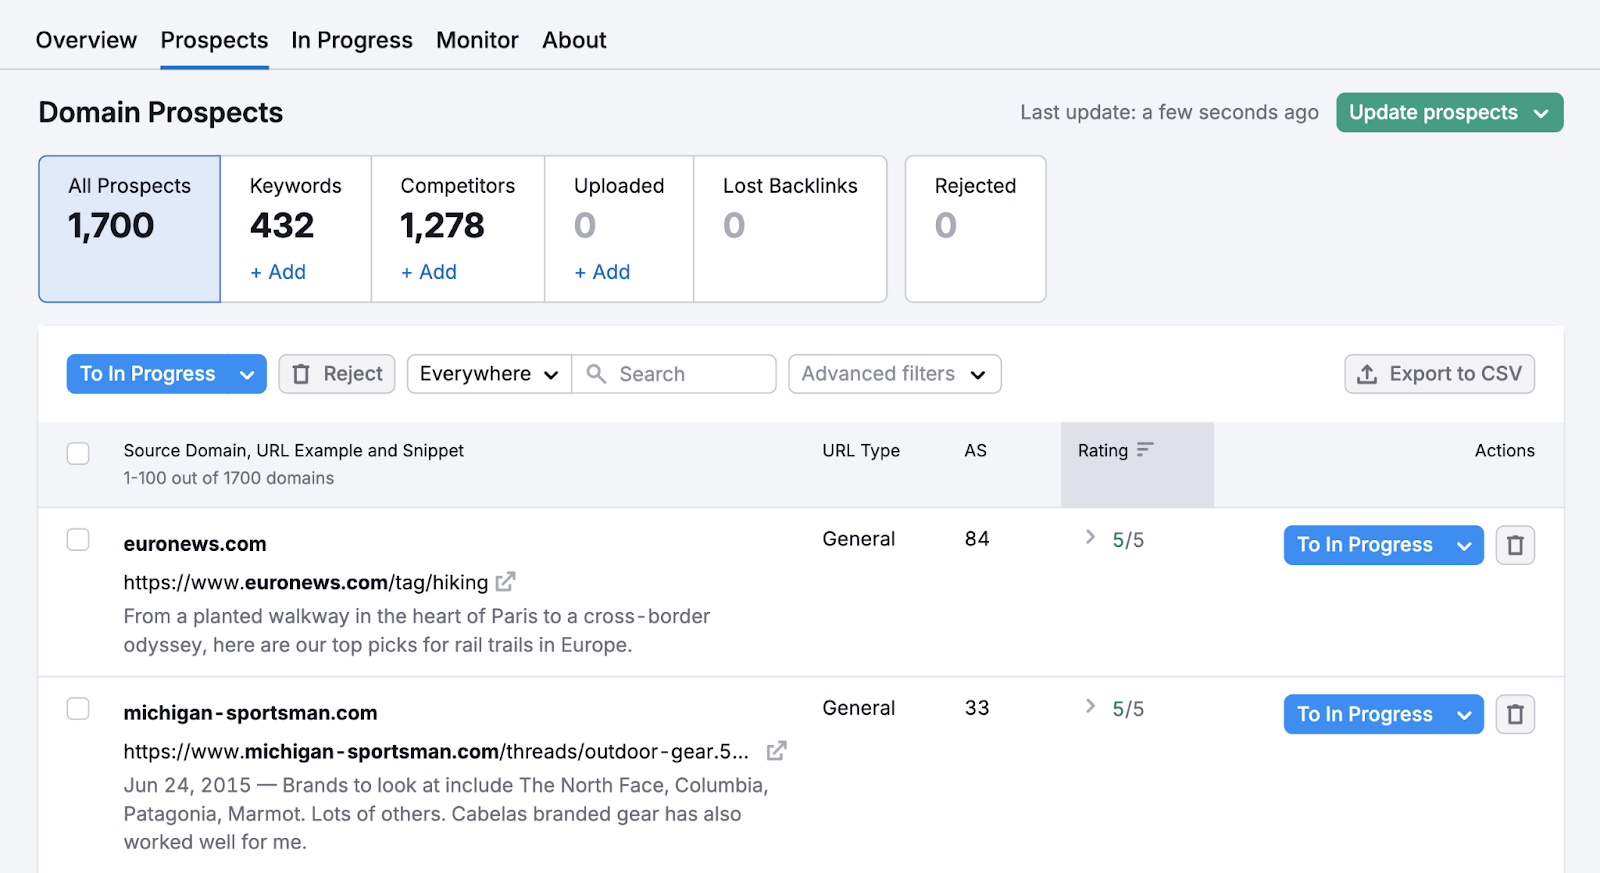Switch to the In Progress tab
Image resolution: width=1600 pixels, height=873 pixels.
tap(351, 40)
